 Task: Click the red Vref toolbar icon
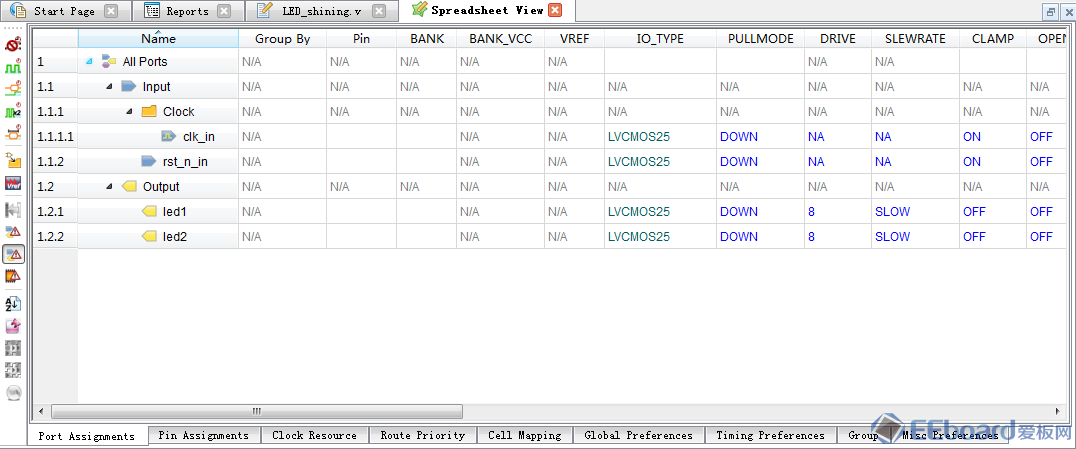click(12, 183)
